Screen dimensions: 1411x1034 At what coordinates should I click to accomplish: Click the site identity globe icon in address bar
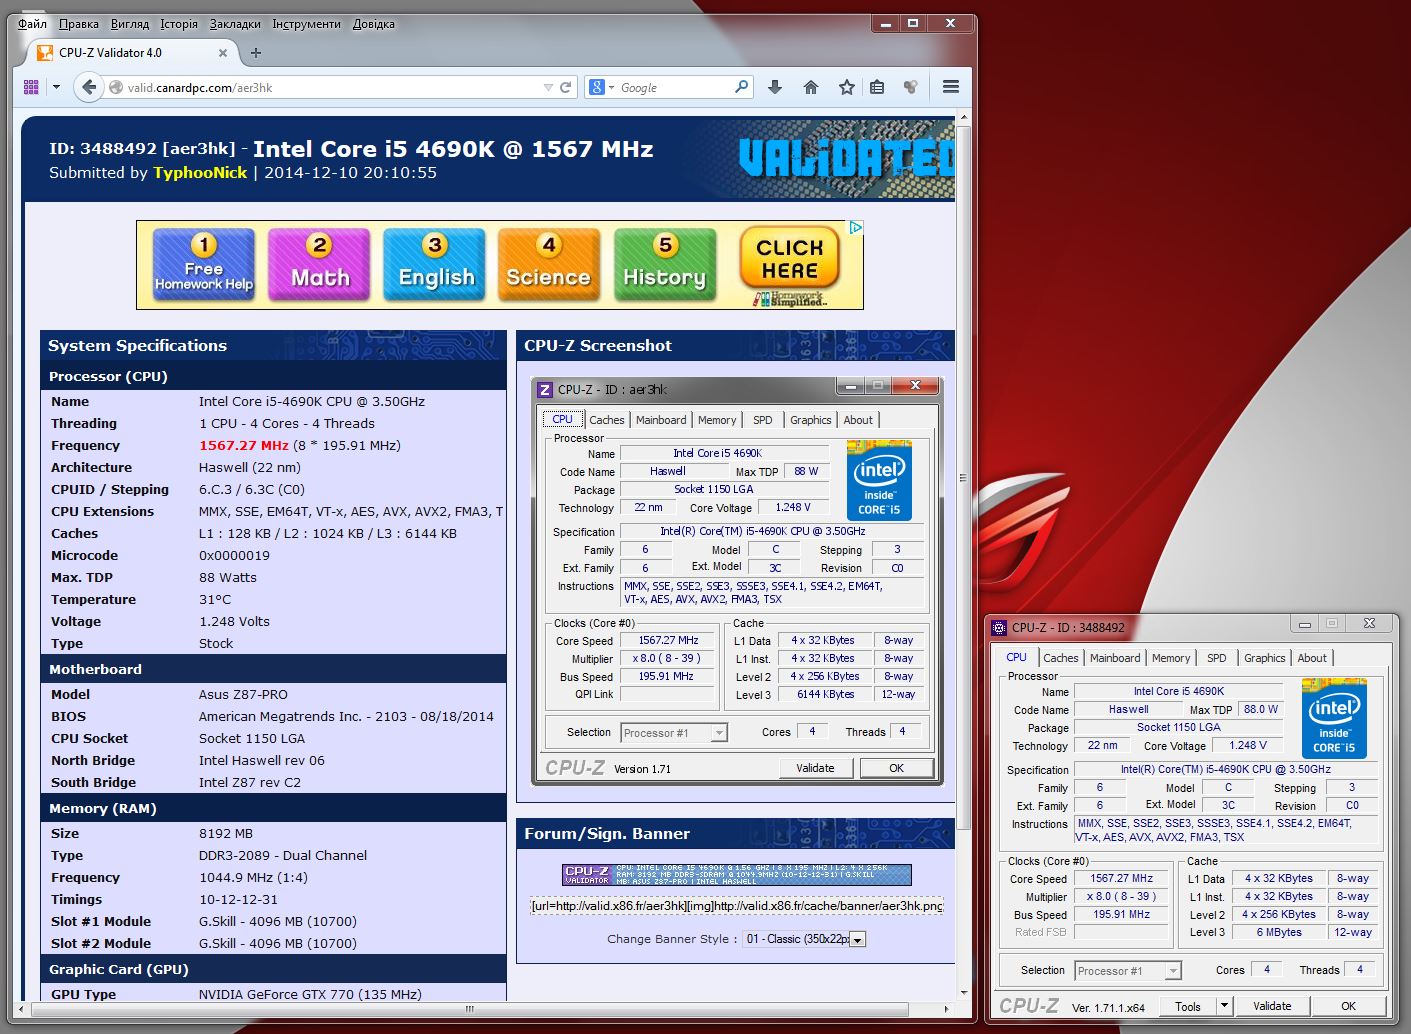116,88
